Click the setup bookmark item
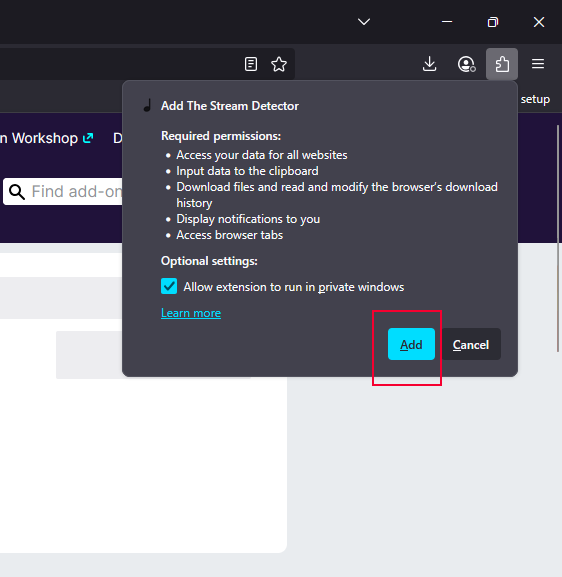The height and width of the screenshot is (577, 562). tap(535, 99)
